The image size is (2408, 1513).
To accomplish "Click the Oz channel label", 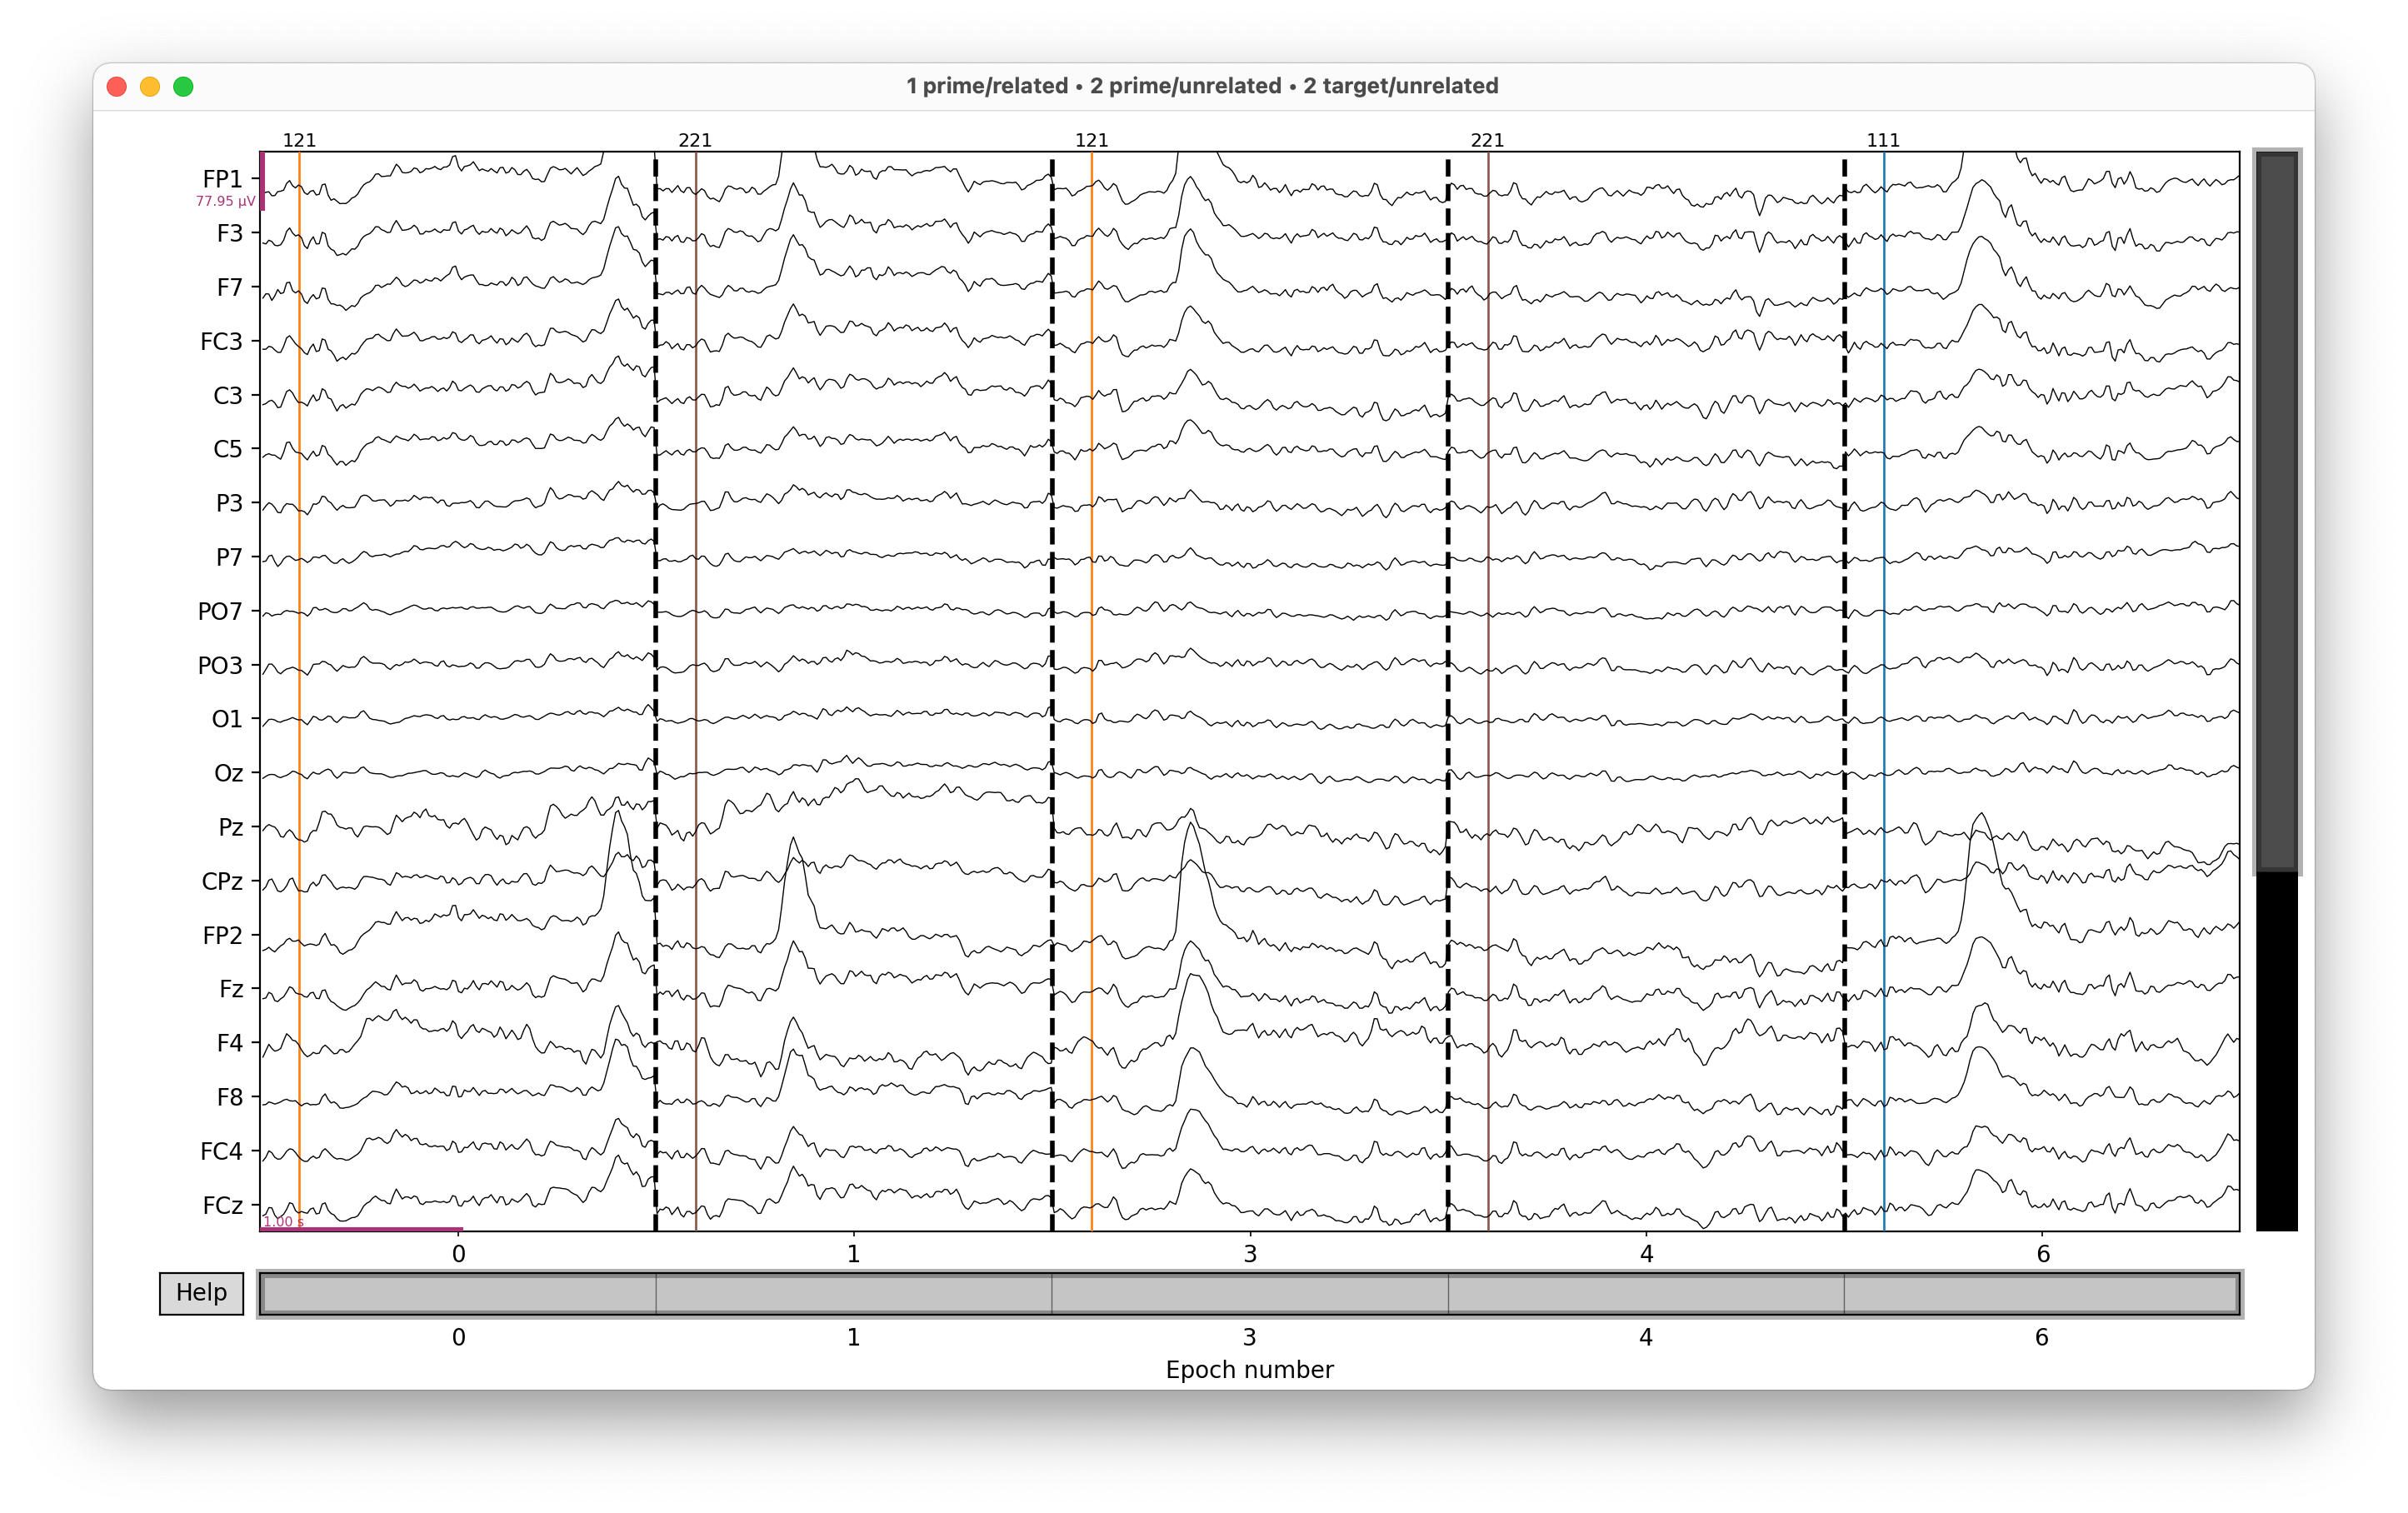I will coord(228,773).
